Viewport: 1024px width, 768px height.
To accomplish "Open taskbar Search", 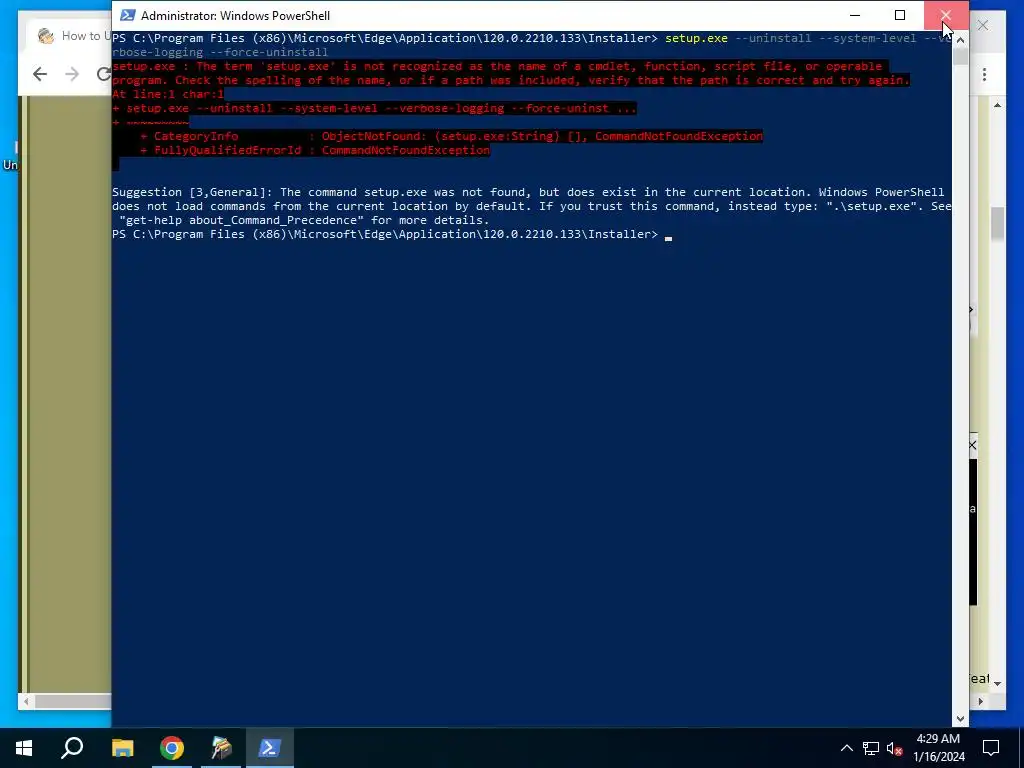I will (72, 748).
